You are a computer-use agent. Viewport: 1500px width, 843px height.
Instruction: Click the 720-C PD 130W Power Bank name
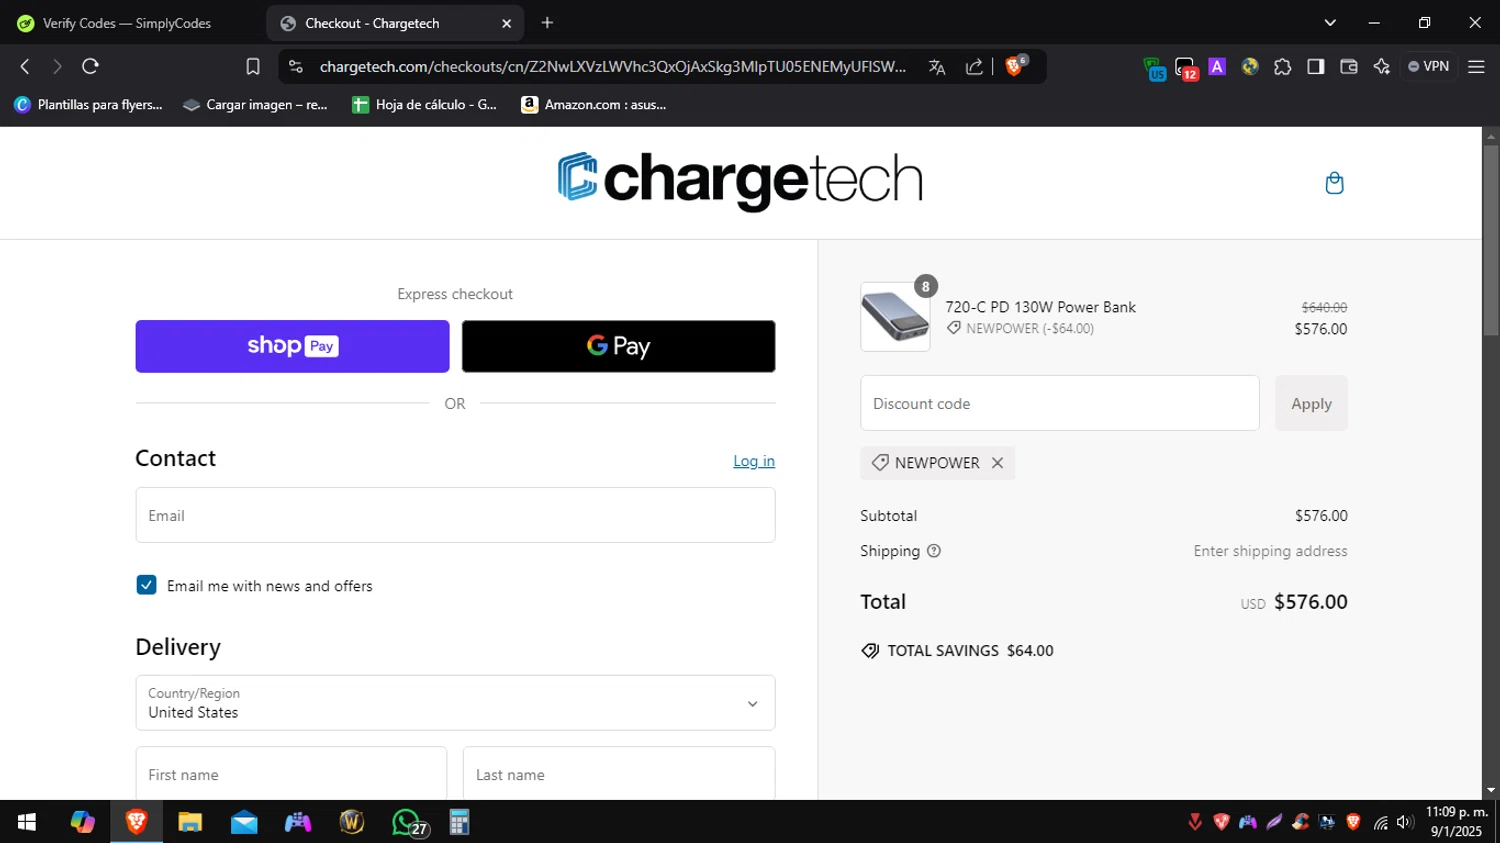[1040, 307]
